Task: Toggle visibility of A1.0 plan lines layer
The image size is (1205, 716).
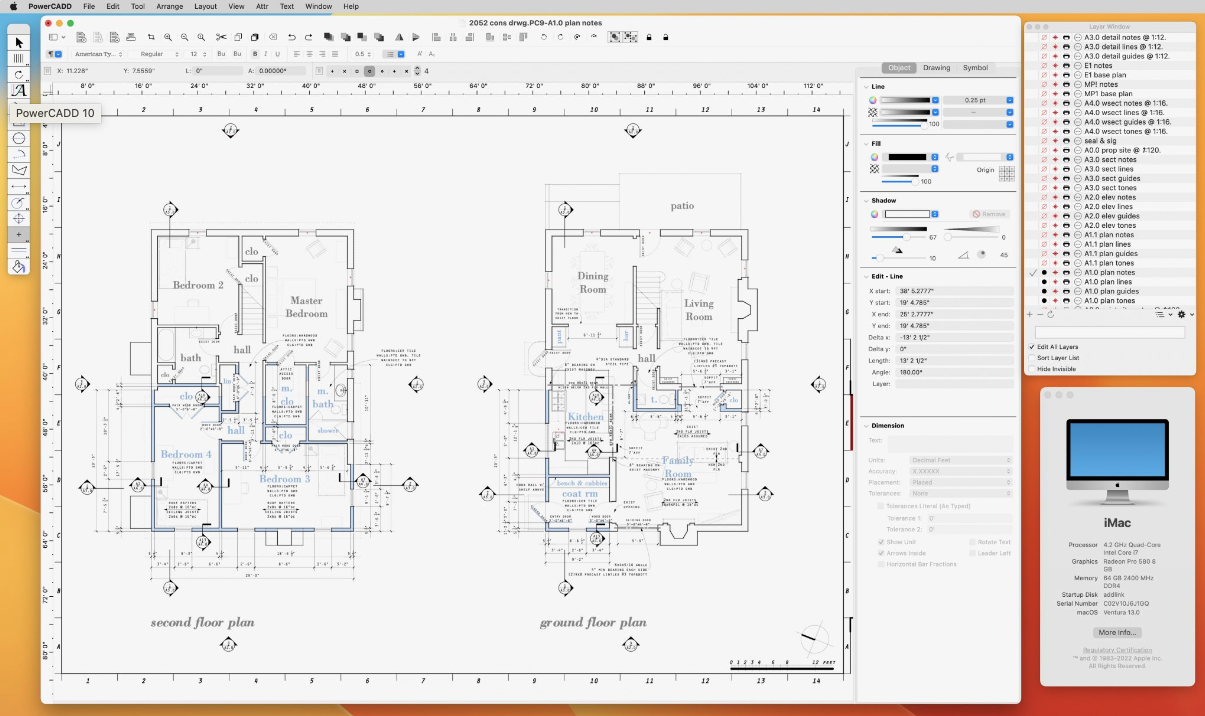Action: click(1044, 282)
